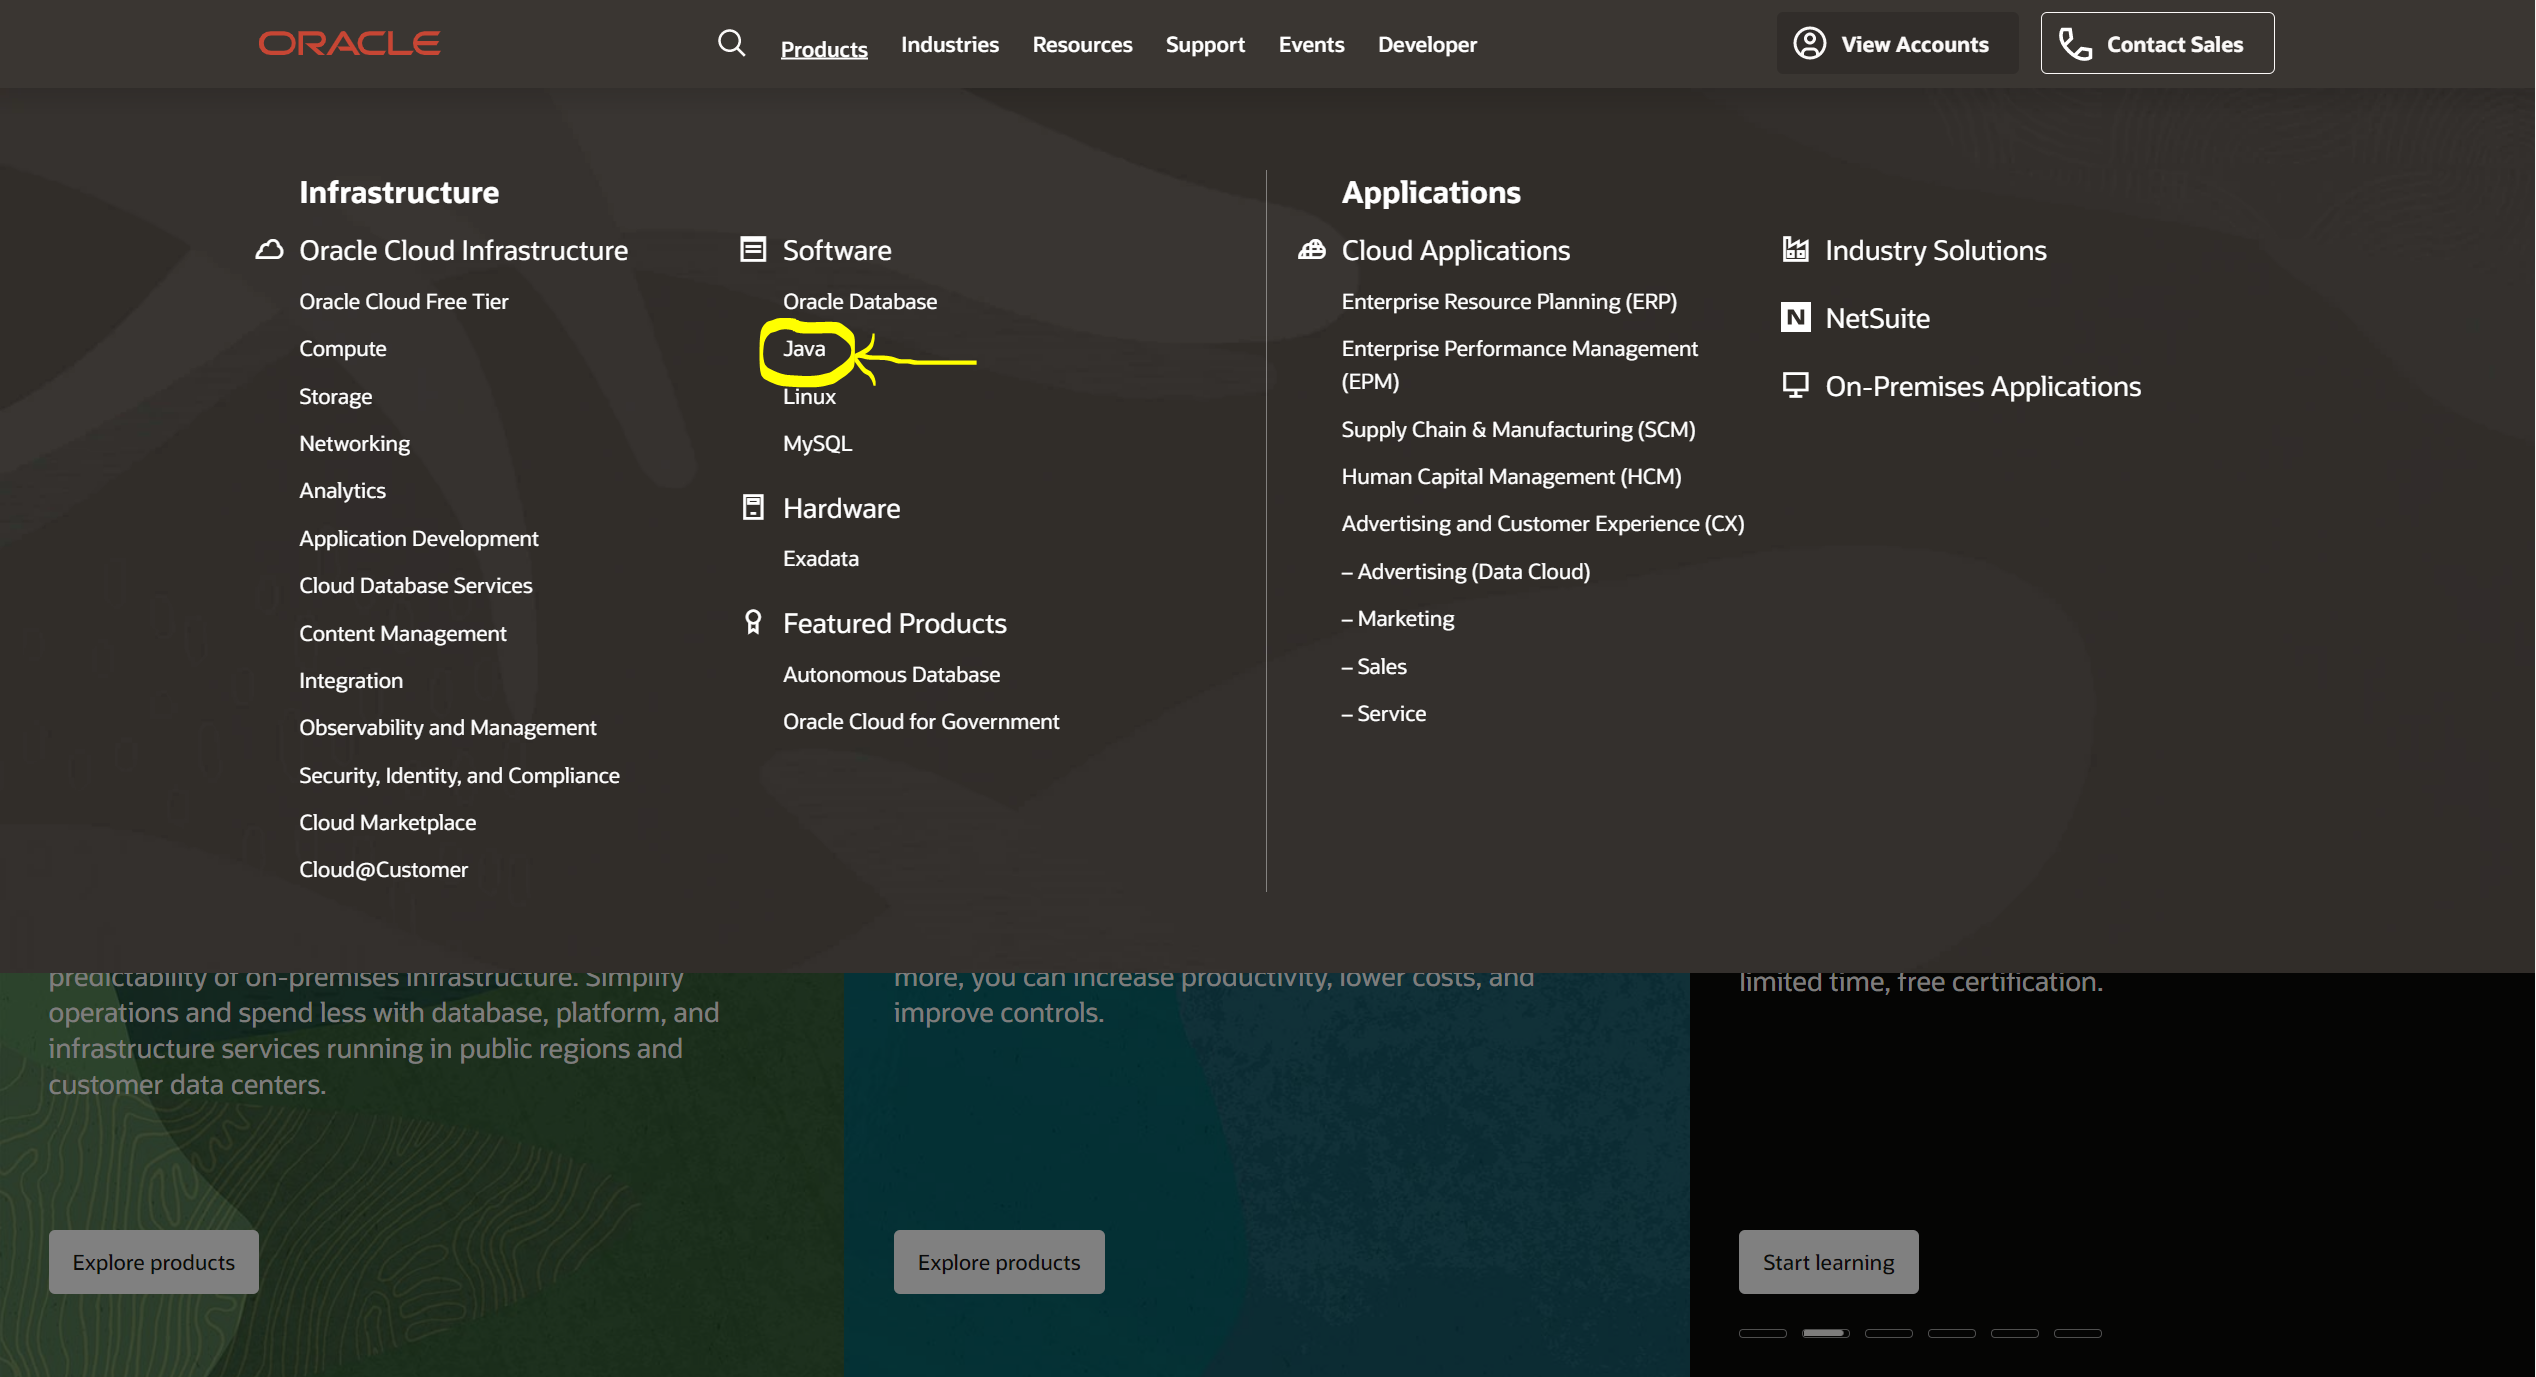This screenshot has height=1377, width=2536.
Task: Click the cloud icon beside Oracle Cloud Infrastructure
Action: tap(269, 249)
